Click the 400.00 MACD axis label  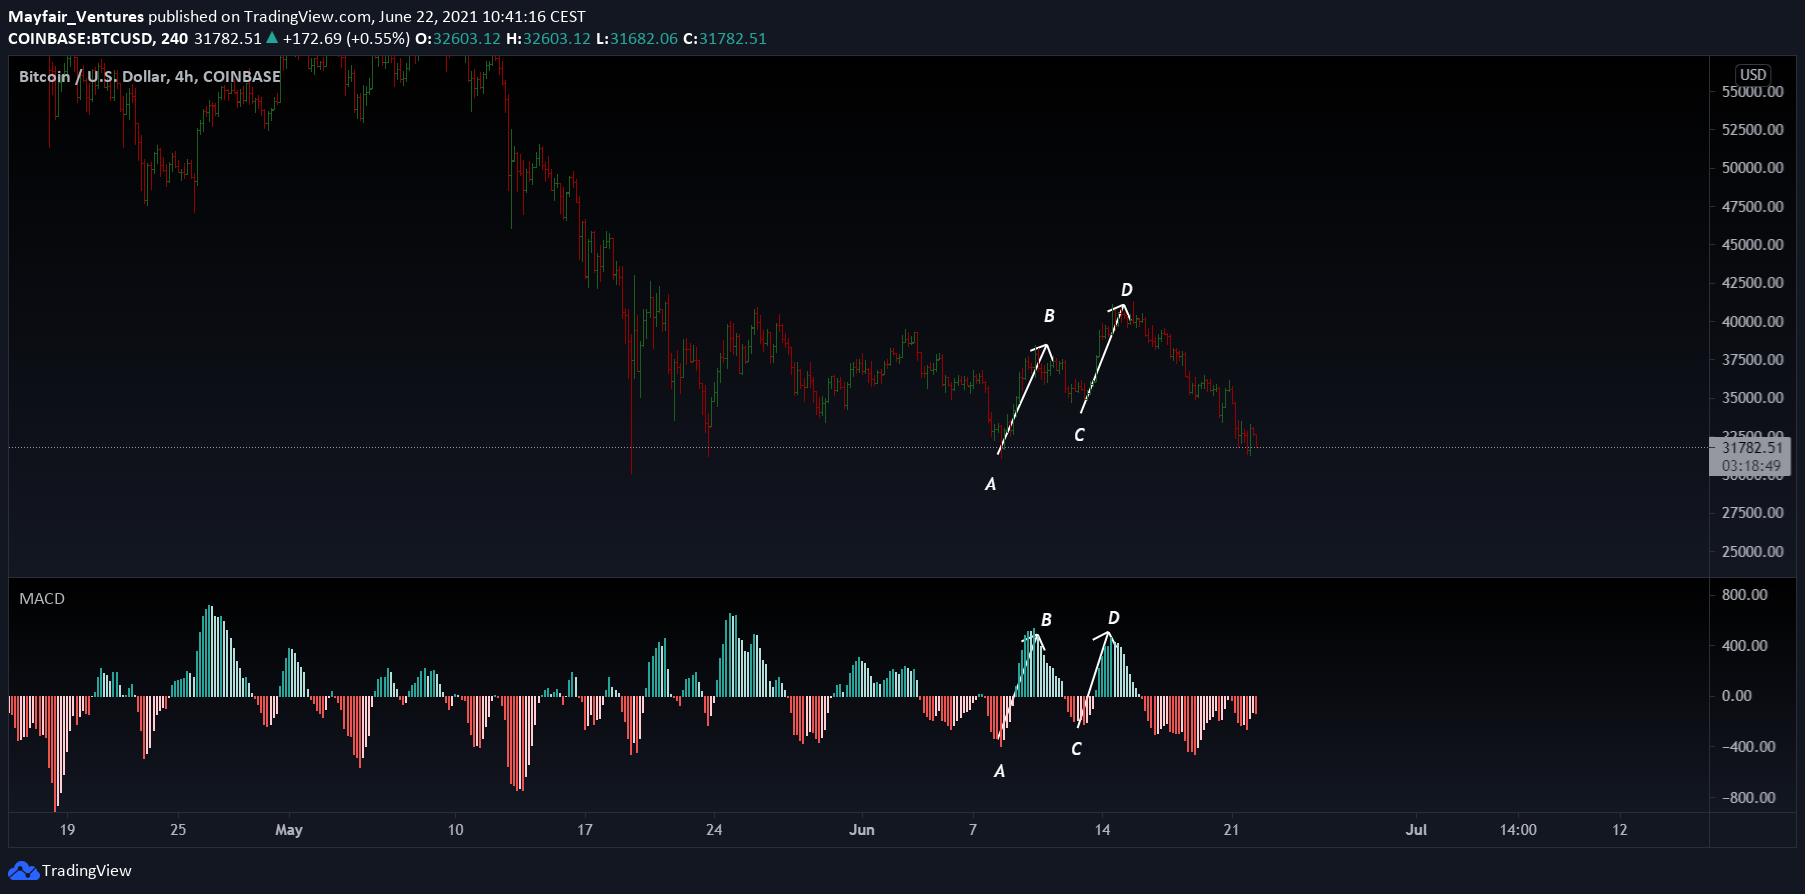pos(1744,646)
